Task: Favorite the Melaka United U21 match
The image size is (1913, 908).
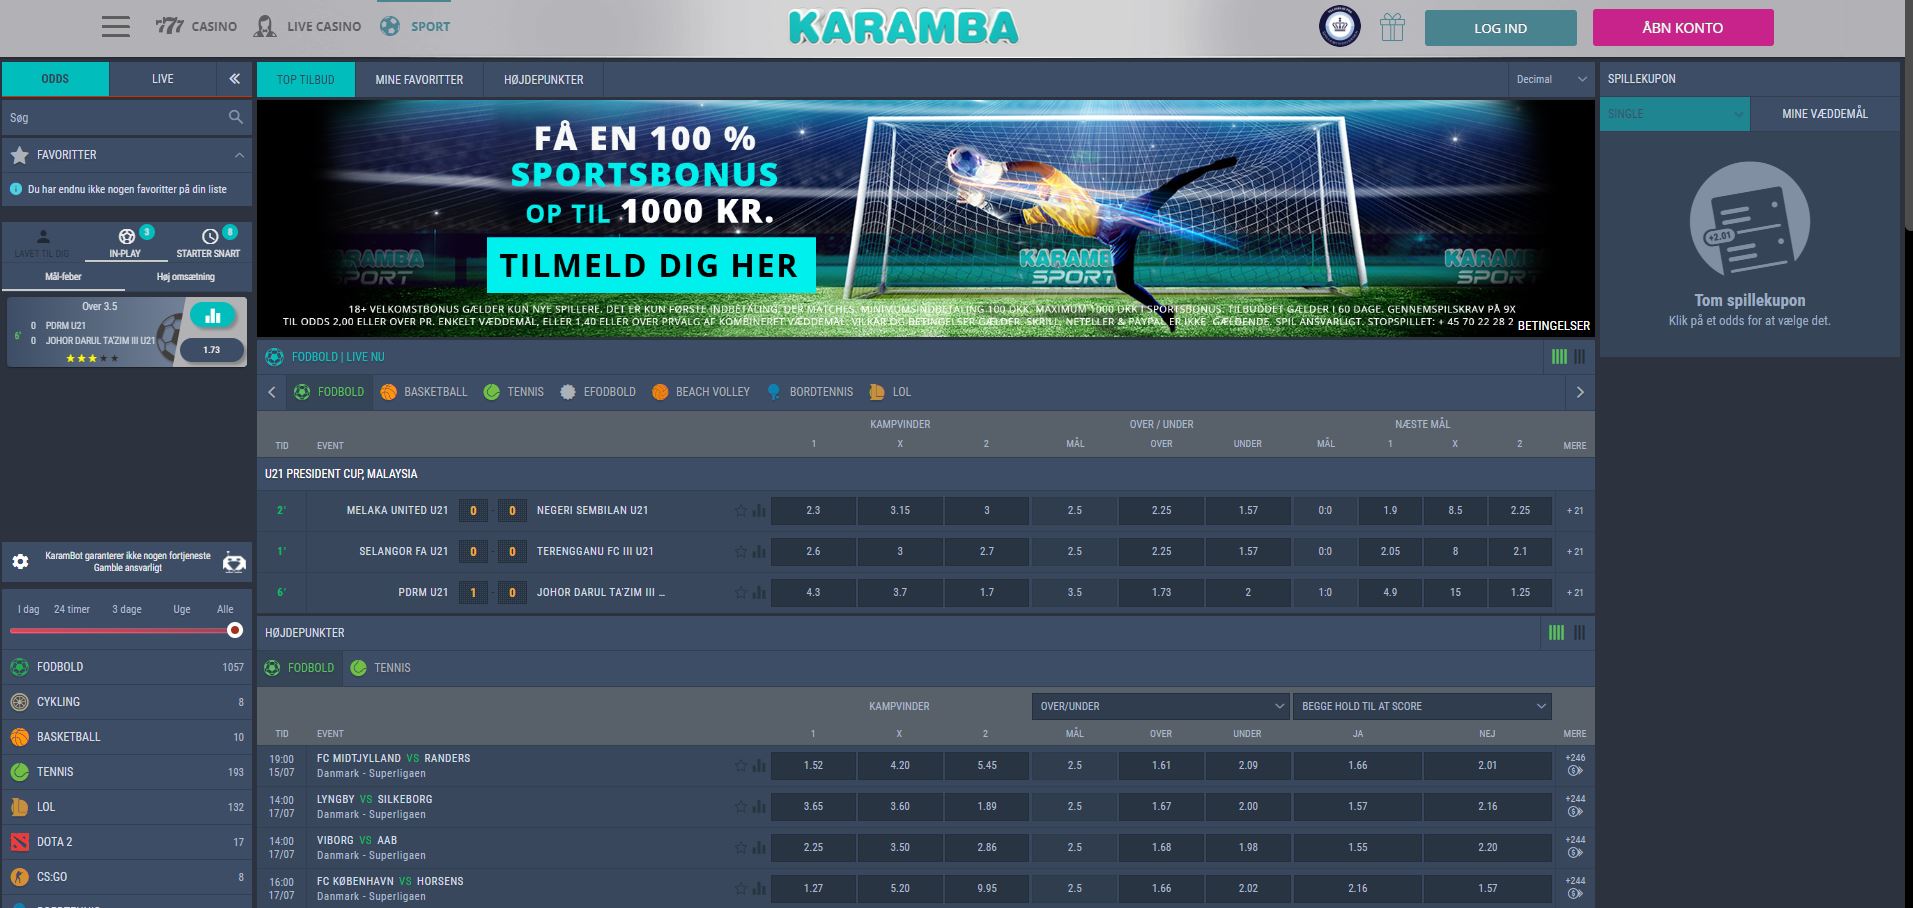Action: 741,511
